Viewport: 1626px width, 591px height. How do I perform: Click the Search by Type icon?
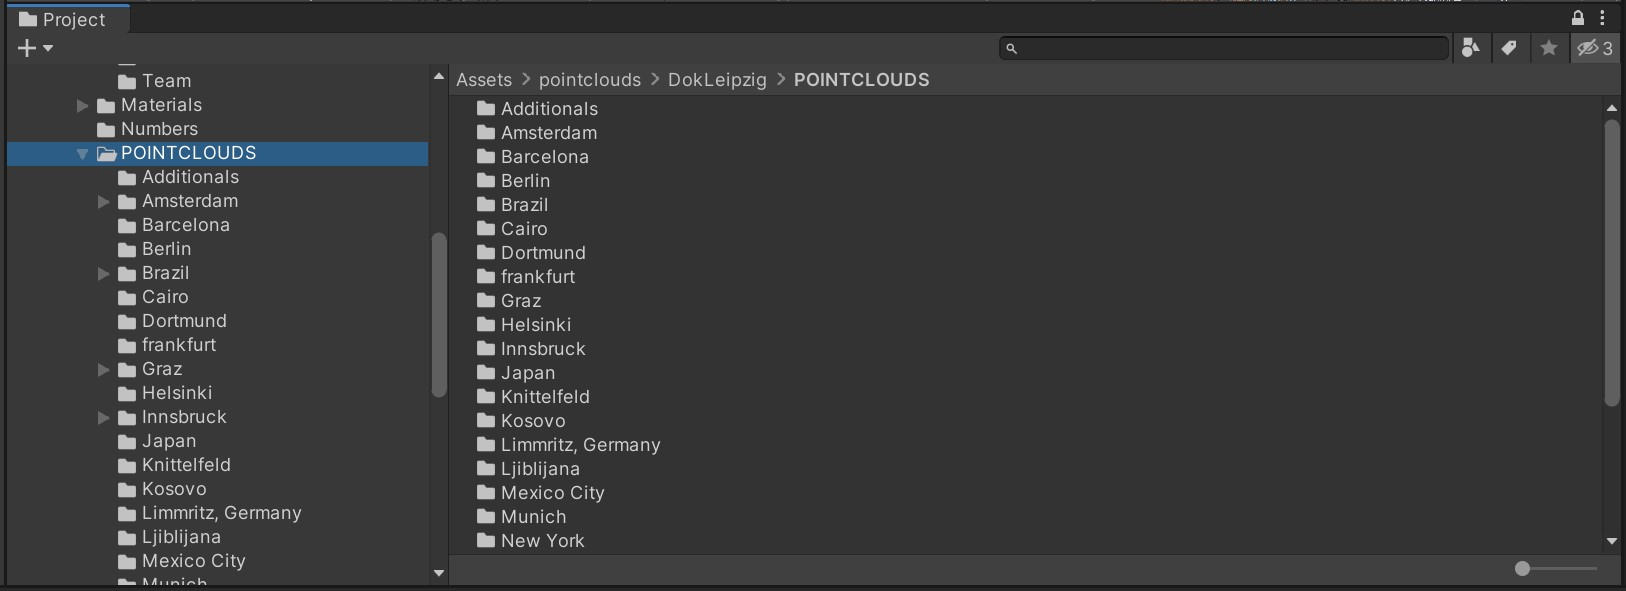1470,48
